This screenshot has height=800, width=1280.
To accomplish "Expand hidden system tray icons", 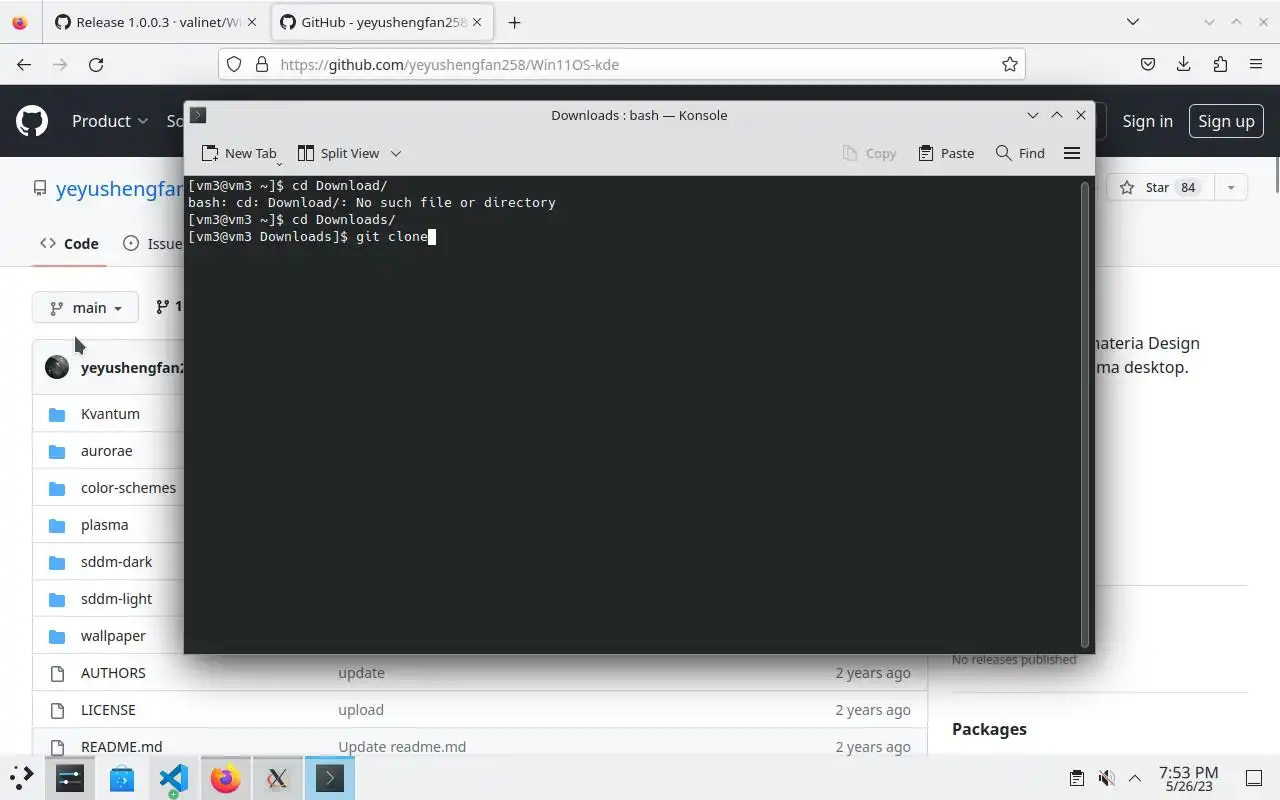I will pyautogui.click(x=1135, y=778).
